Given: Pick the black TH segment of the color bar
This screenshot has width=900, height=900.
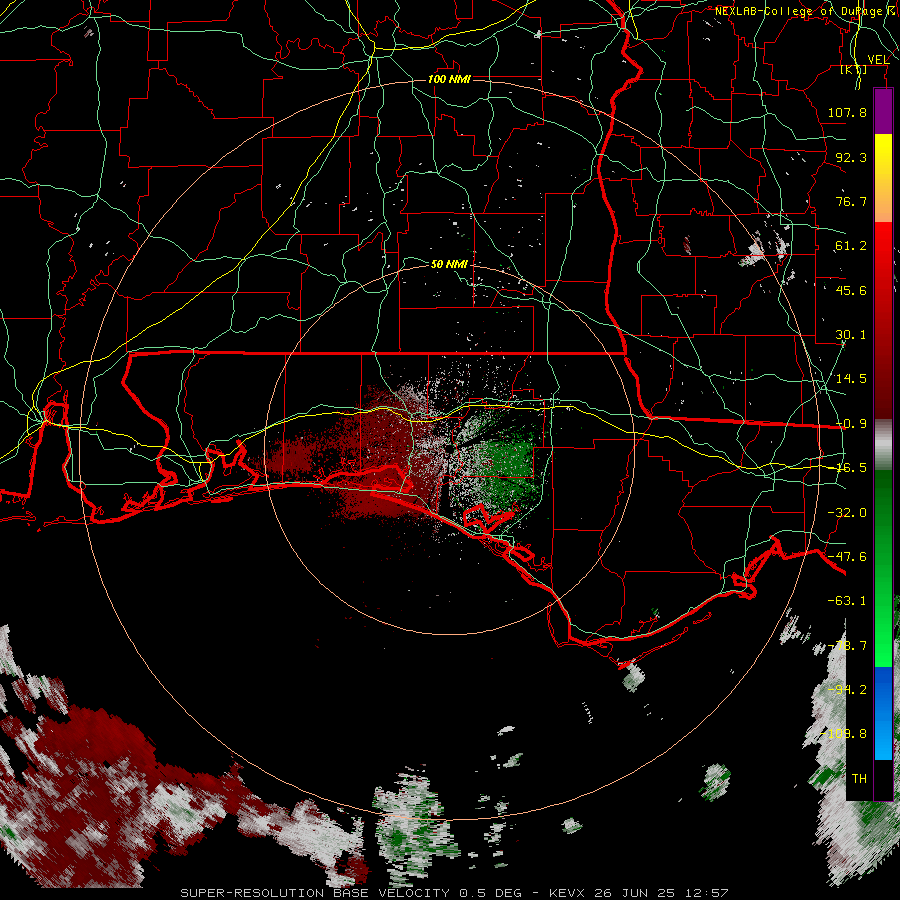Looking at the screenshot, I should tap(883, 779).
